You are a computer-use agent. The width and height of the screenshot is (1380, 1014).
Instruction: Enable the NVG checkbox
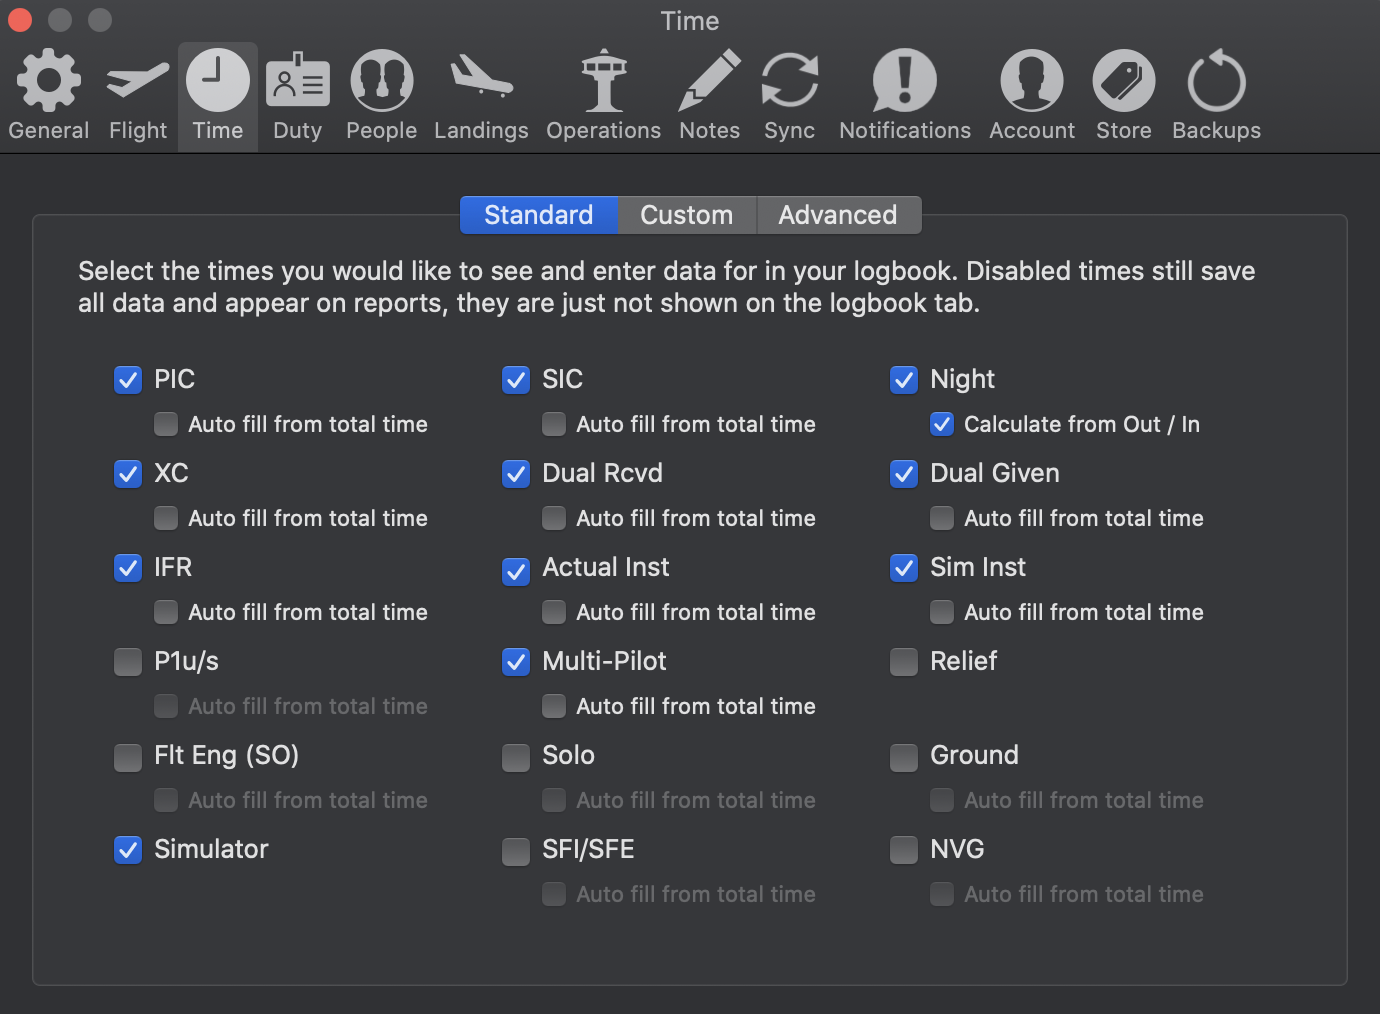pyautogui.click(x=904, y=850)
